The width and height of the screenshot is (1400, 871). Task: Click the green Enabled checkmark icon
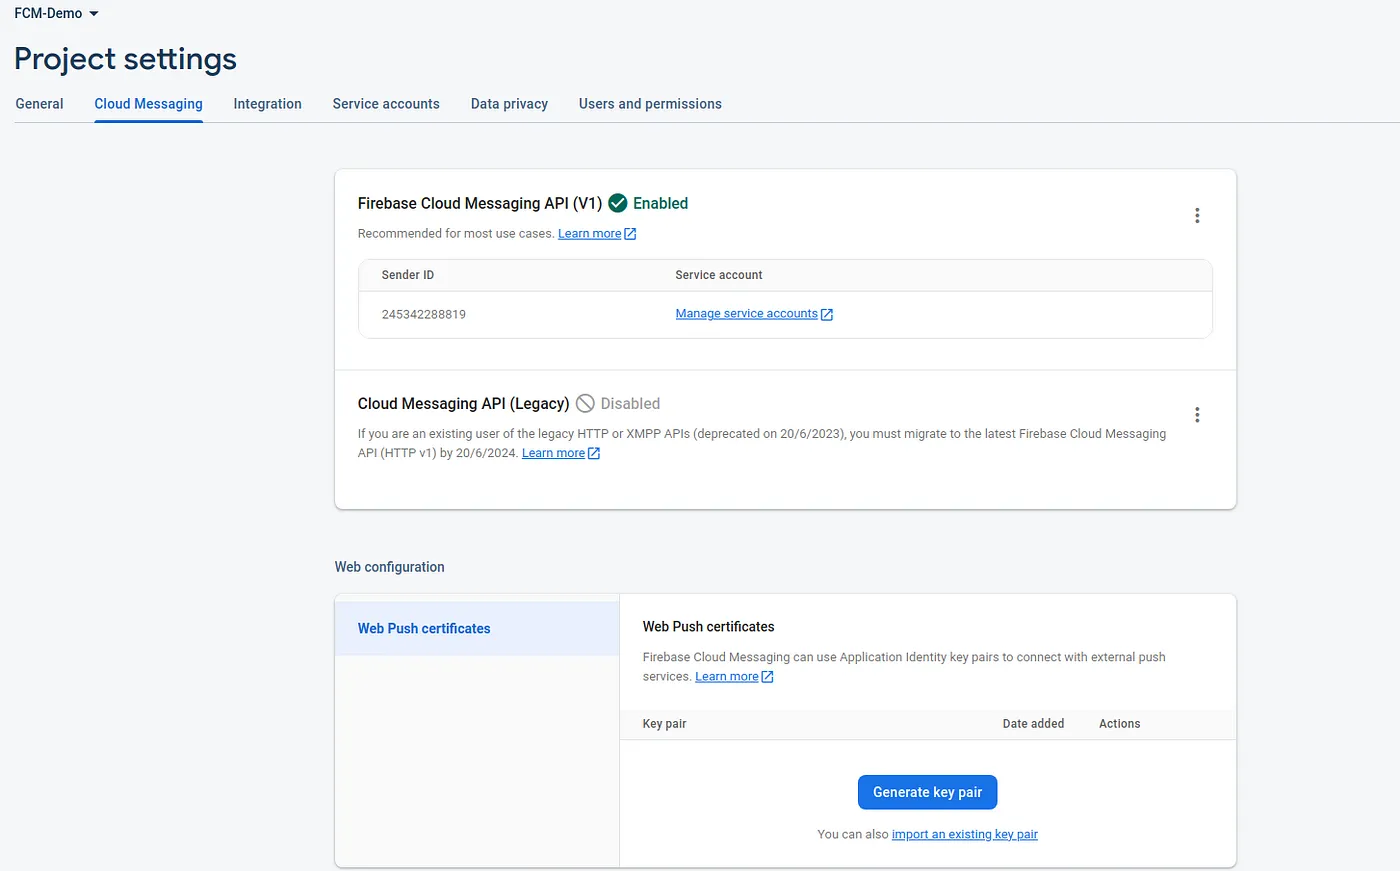tap(618, 203)
